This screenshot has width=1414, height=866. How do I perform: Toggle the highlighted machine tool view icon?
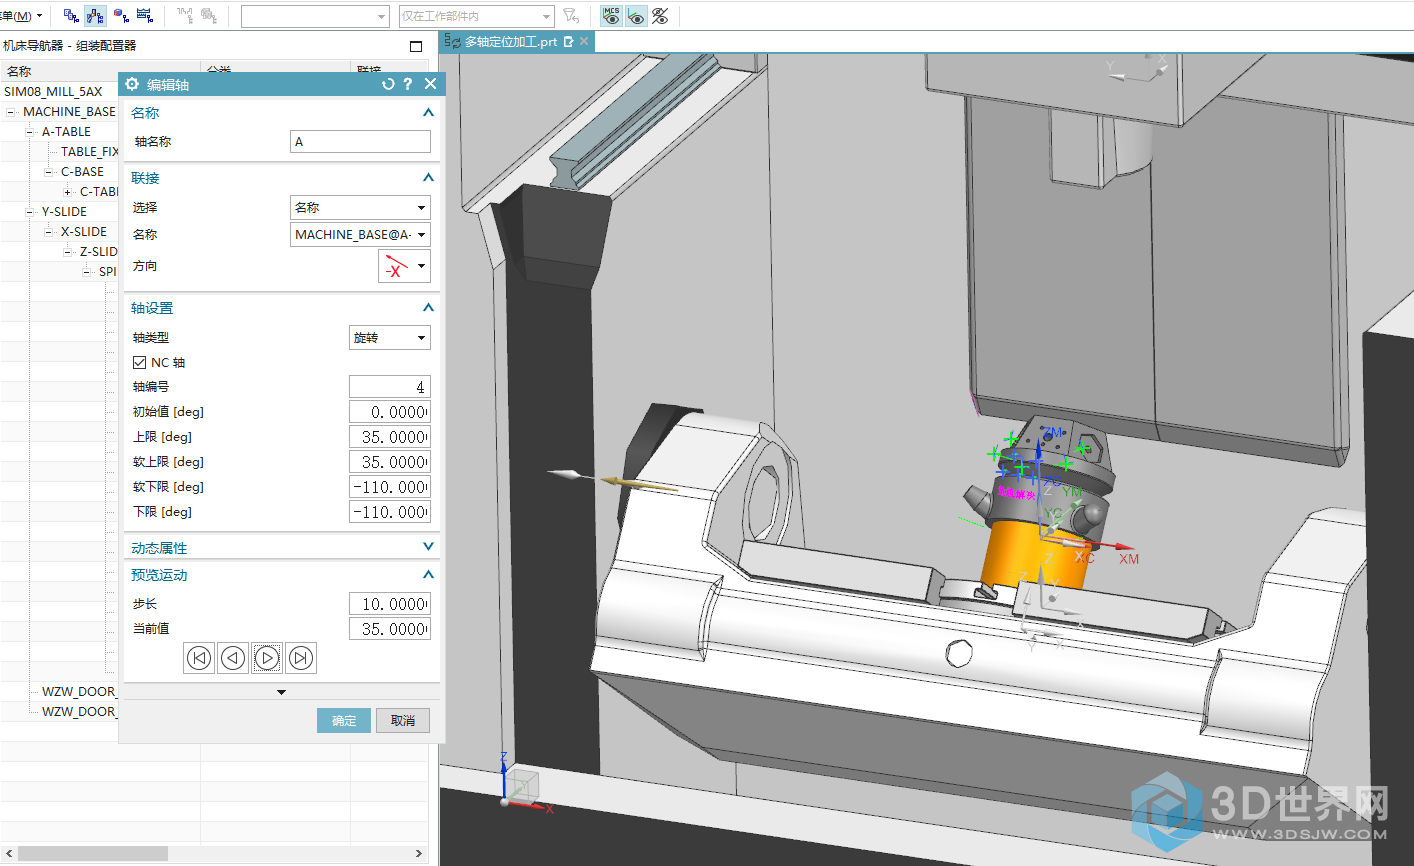(95, 15)
